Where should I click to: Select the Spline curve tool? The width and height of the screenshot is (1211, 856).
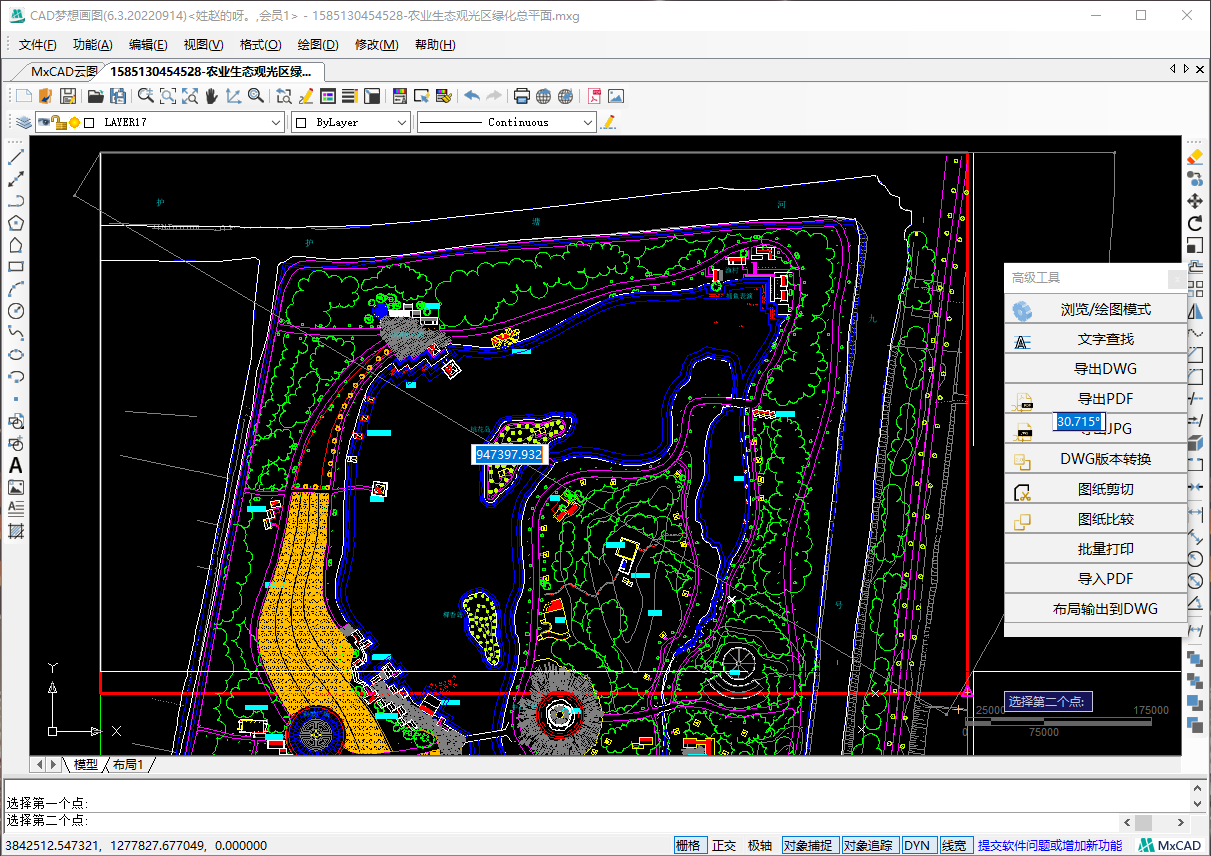[x=16, y=333]
